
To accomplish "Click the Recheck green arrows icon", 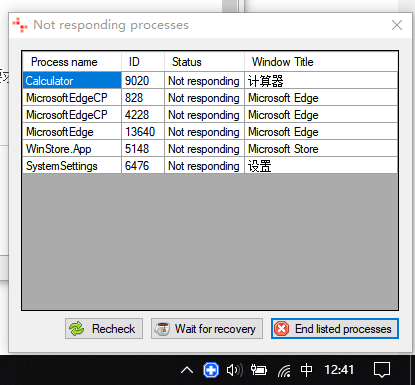I will tap(76, 329).
